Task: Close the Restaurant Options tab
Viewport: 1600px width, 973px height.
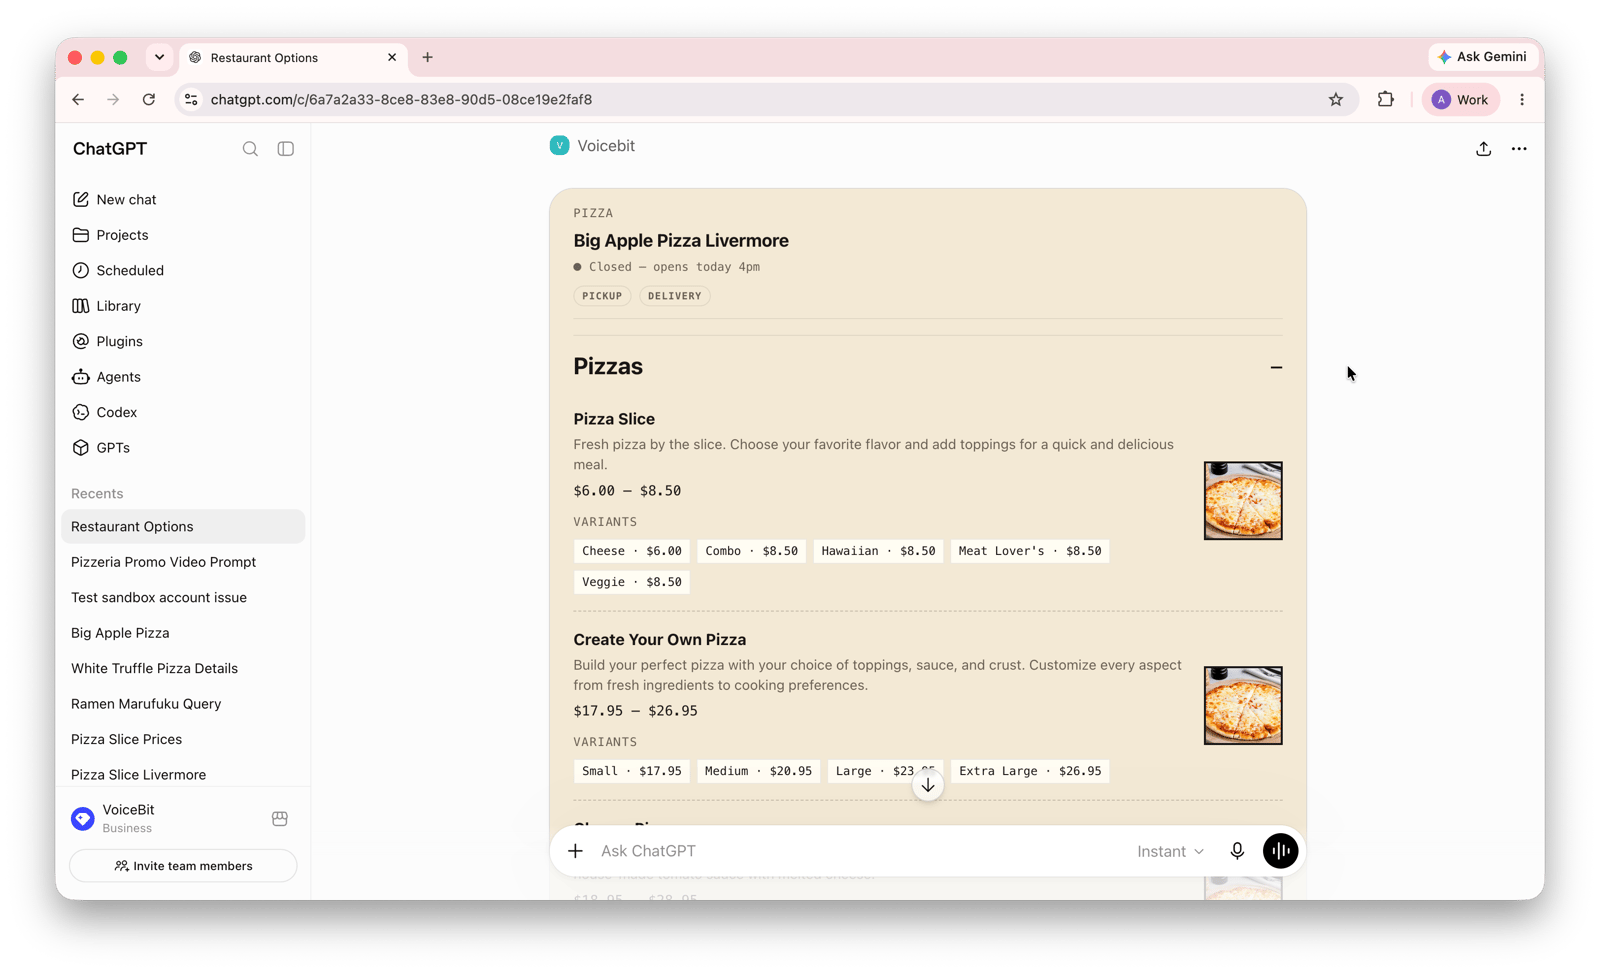Action: 392,57
